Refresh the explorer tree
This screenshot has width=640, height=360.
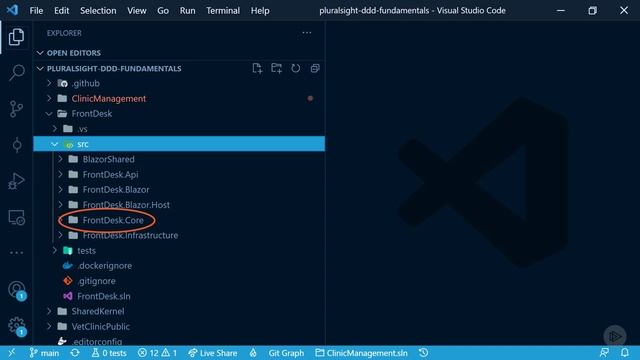(x=296, y=69)
